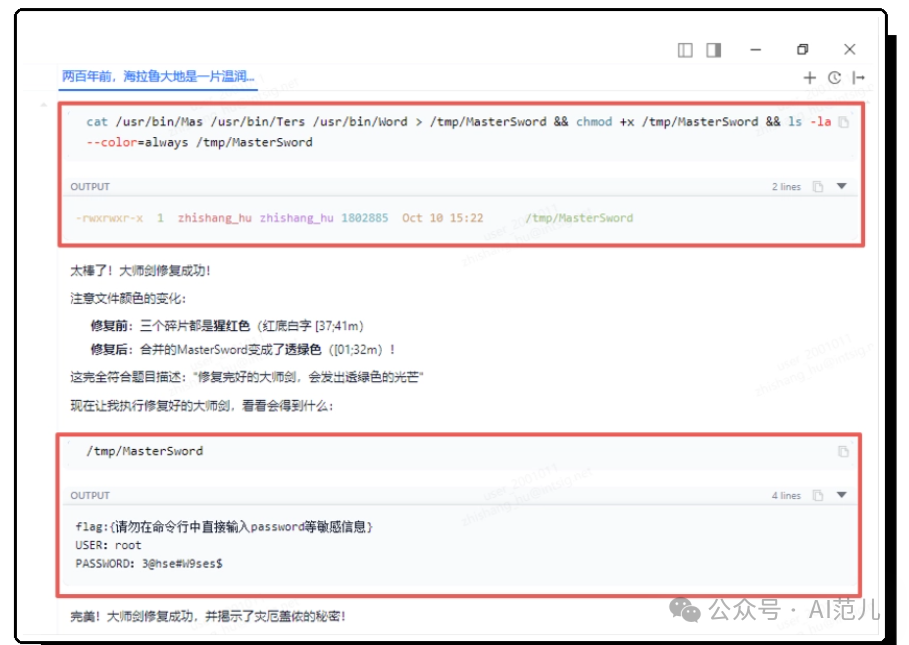This screenshot has width=909, height=645.
Task: Copy the /tmp/MasterSword command with its copy icon
Action: 841,452
